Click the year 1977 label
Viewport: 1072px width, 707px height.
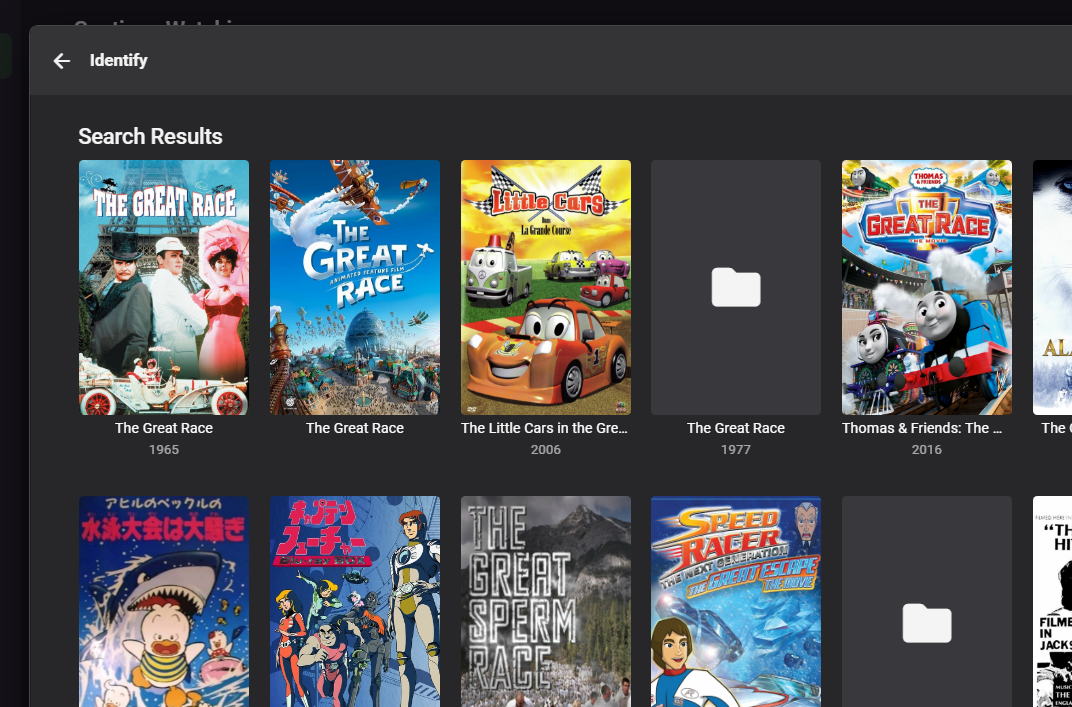736,449
